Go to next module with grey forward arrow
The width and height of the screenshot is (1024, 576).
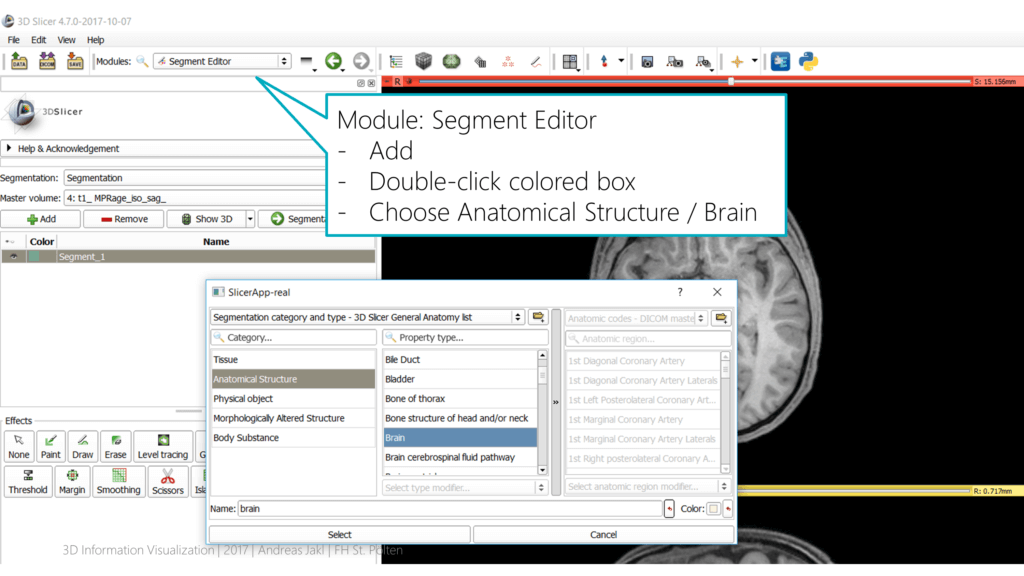point(361,61)
